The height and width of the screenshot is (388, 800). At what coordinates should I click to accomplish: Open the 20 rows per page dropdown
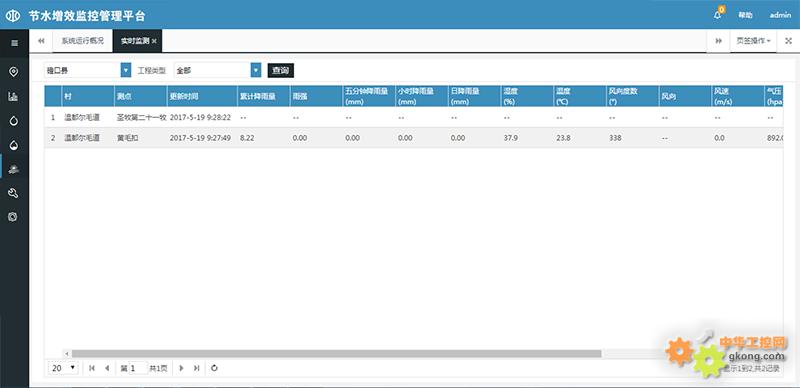pos(63,368)
